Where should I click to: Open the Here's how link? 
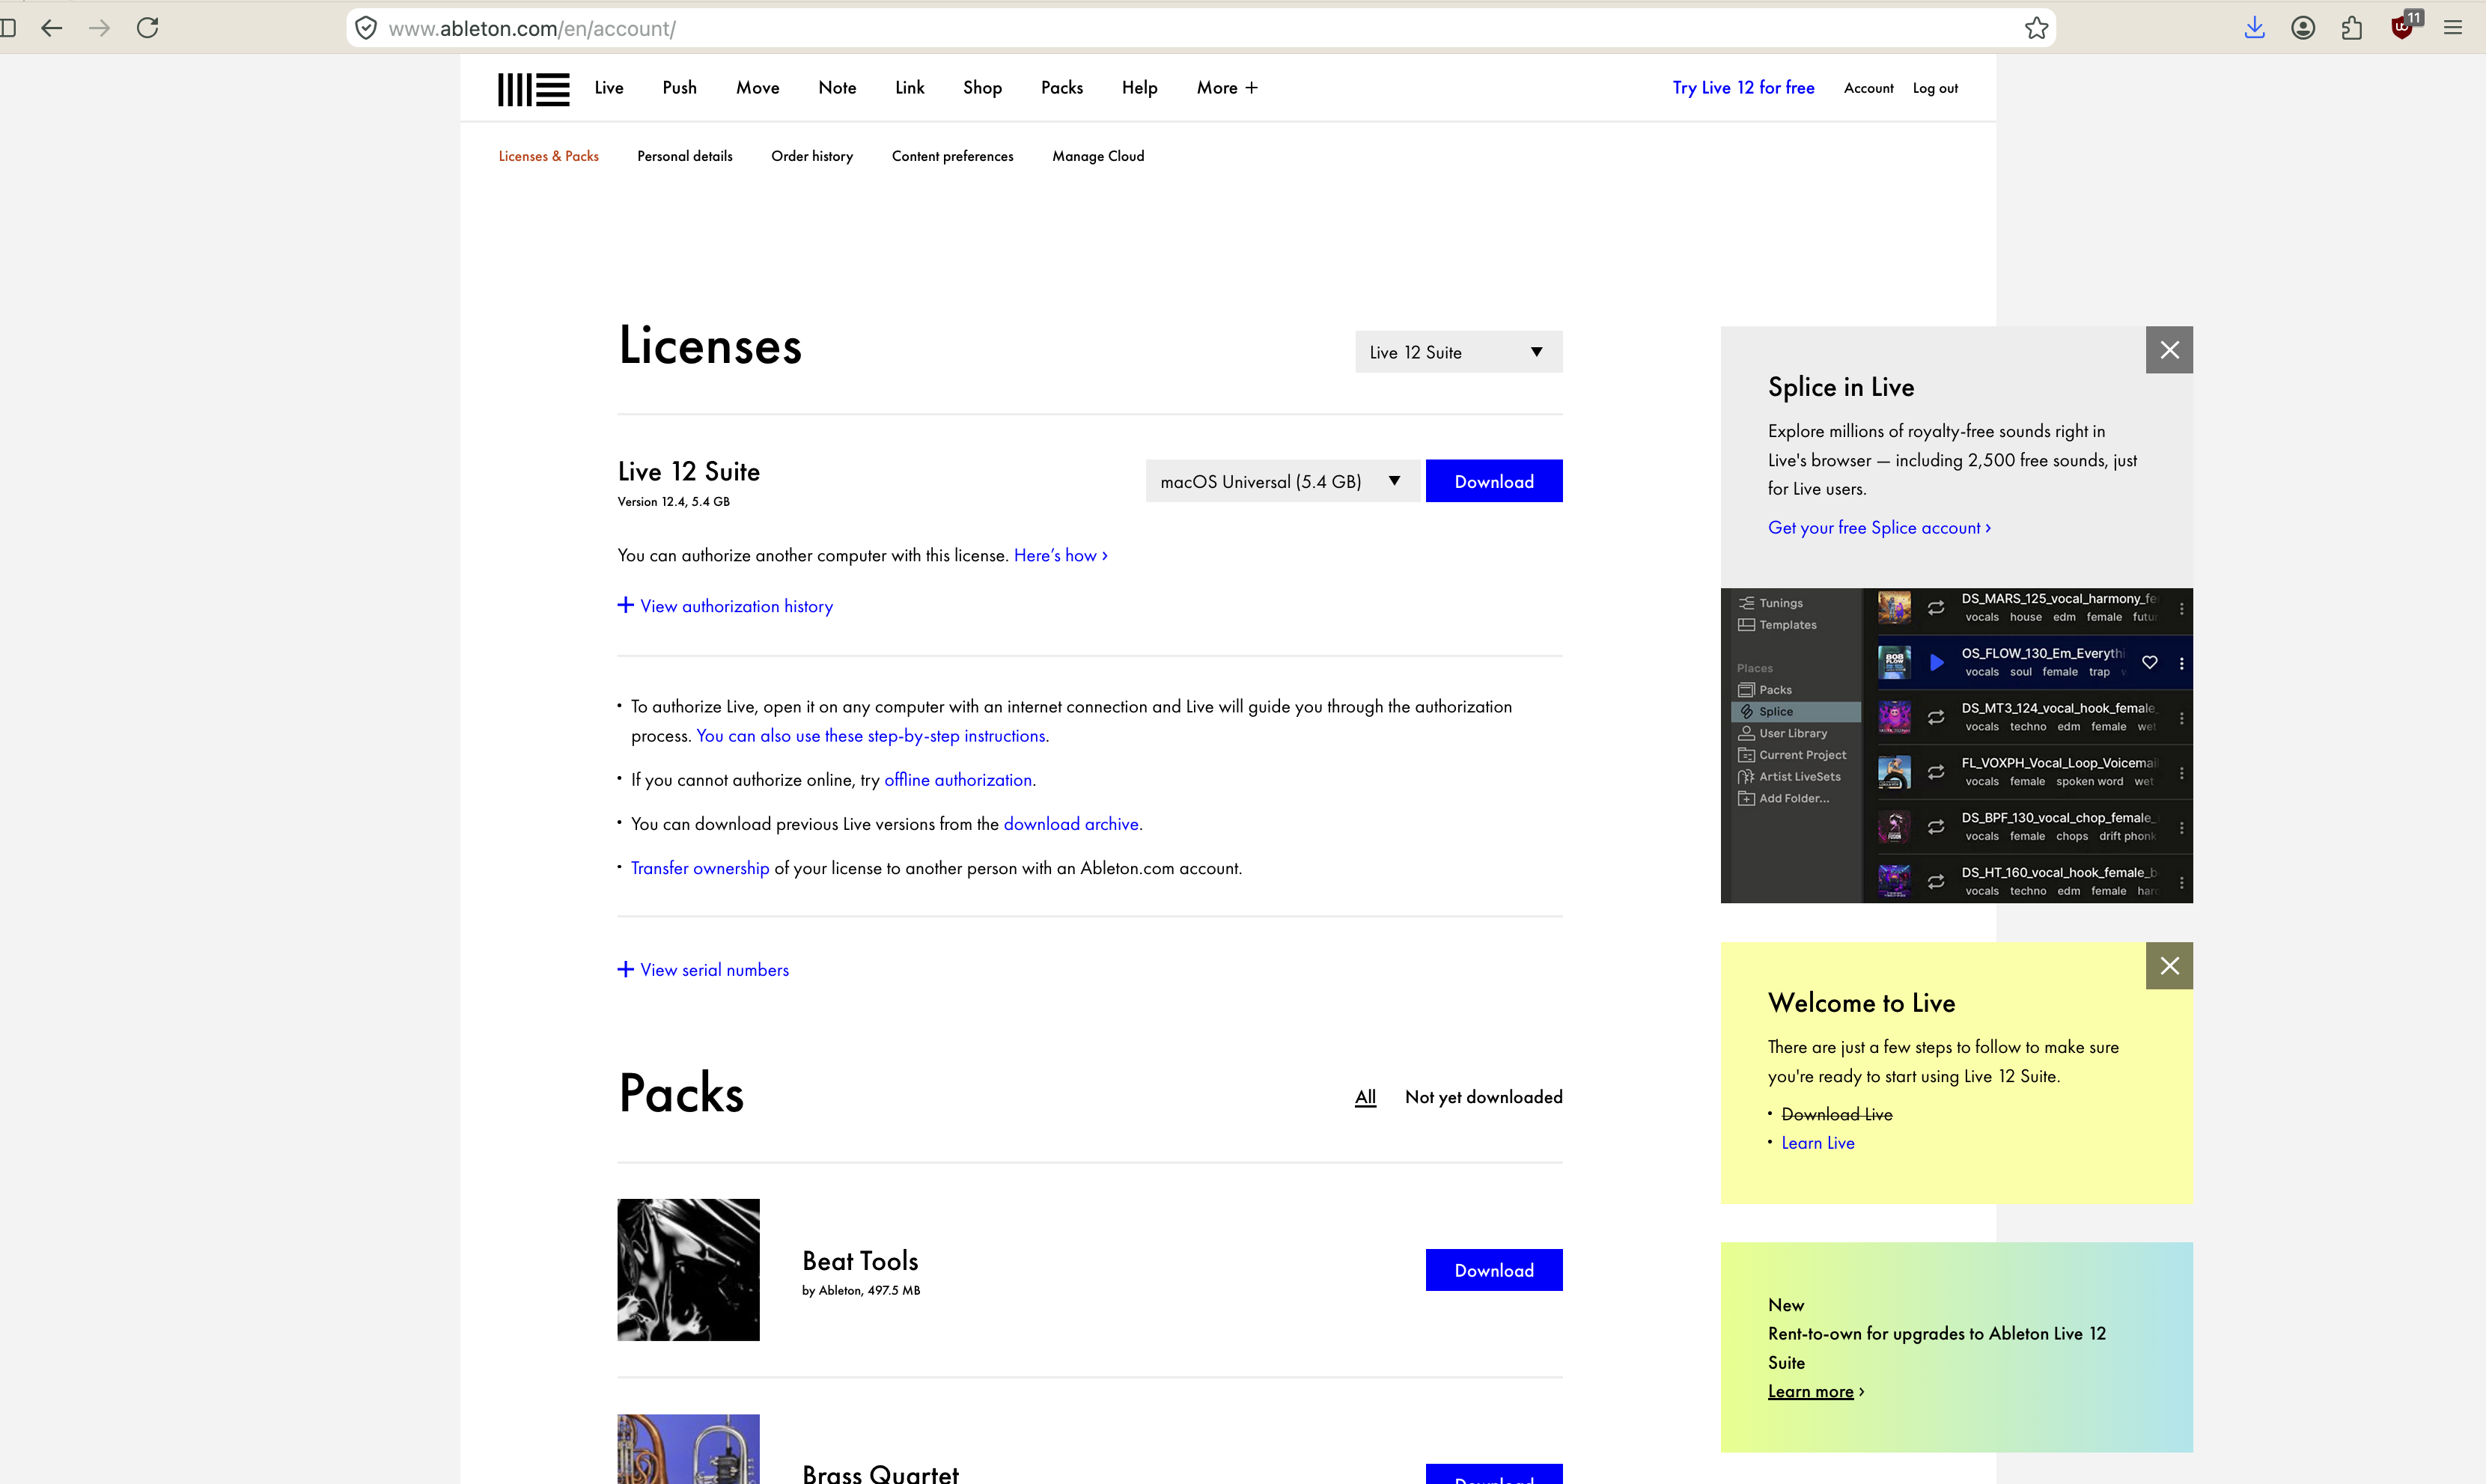[1060, 555]
